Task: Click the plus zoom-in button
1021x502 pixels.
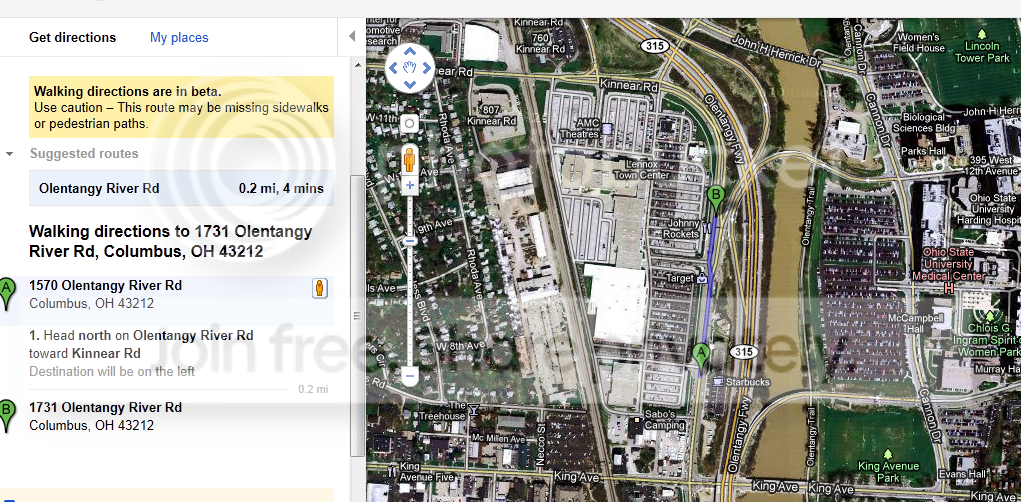Action: coord(410,186)
